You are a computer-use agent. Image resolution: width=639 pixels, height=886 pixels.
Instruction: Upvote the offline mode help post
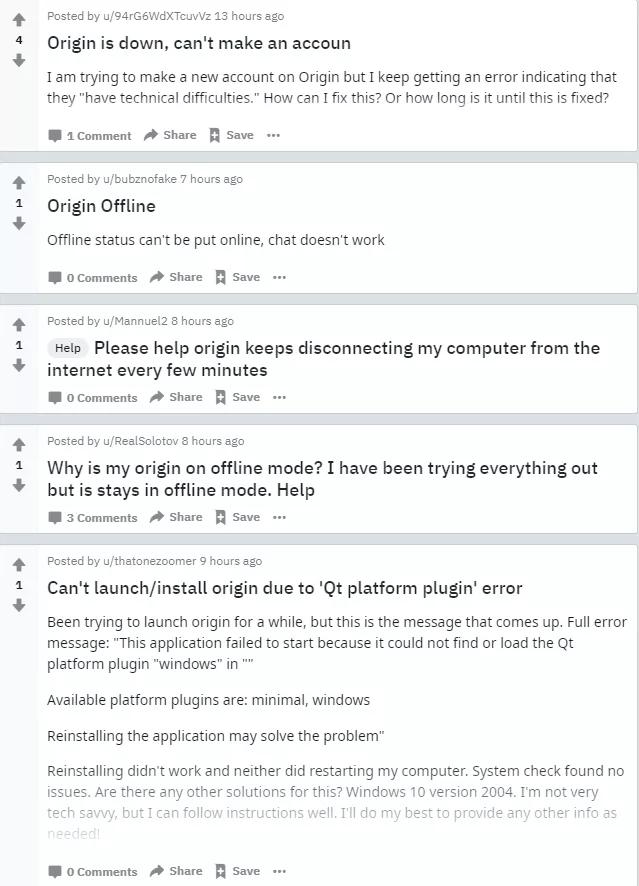pyautogui.click(x=18, y=445)
